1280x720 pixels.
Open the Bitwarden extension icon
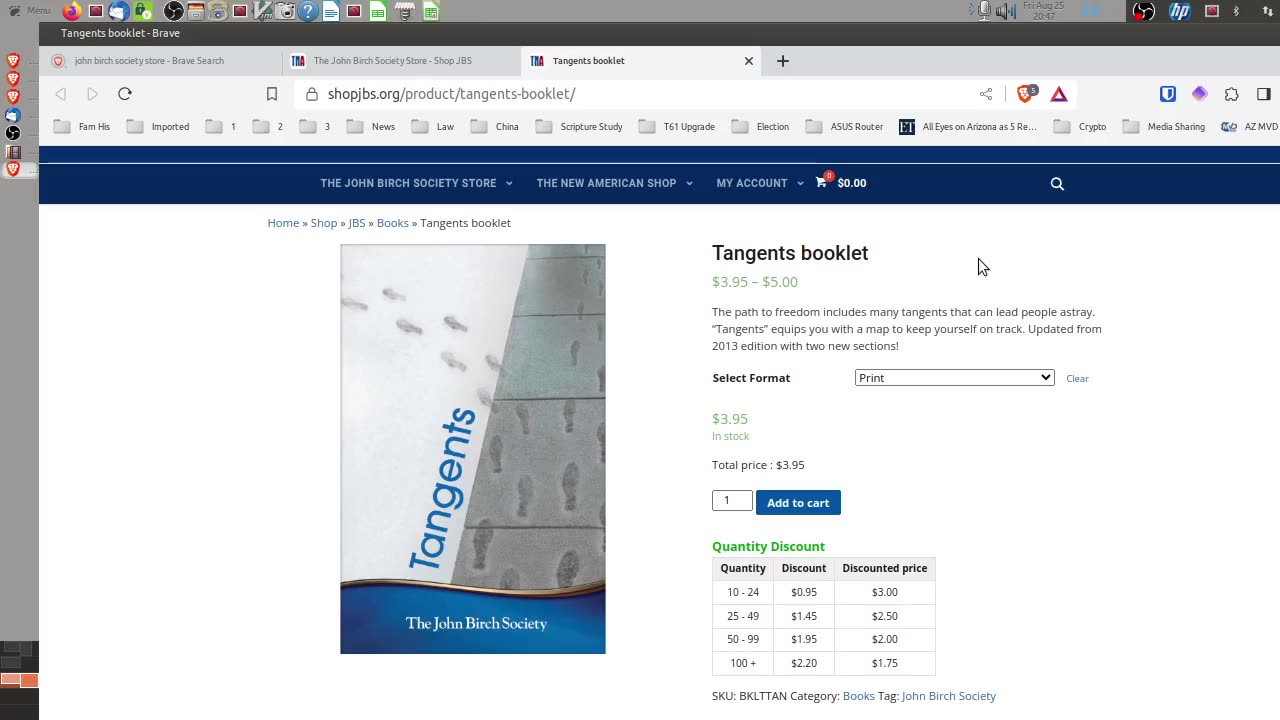(x=1168, y=94)
